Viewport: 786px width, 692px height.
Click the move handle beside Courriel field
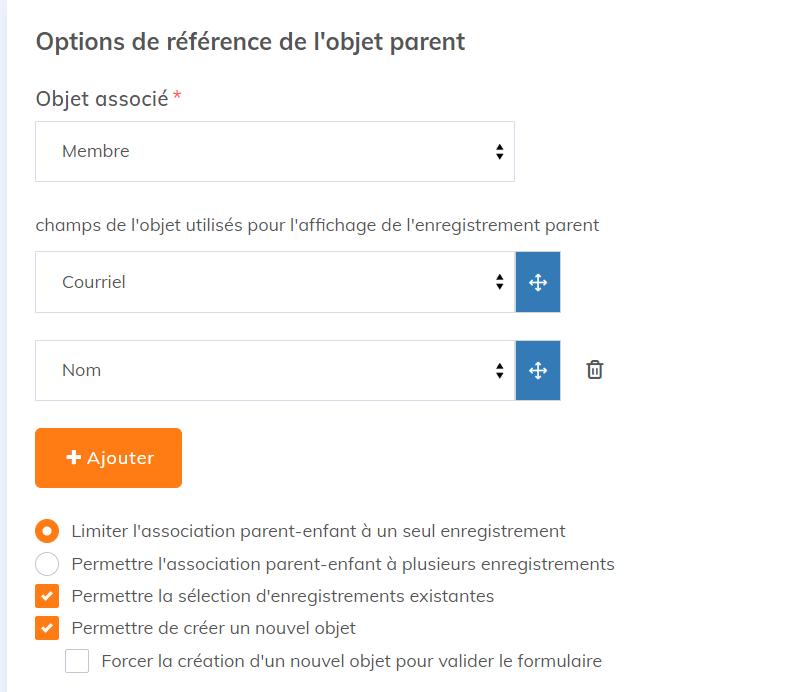click(538, 282)
